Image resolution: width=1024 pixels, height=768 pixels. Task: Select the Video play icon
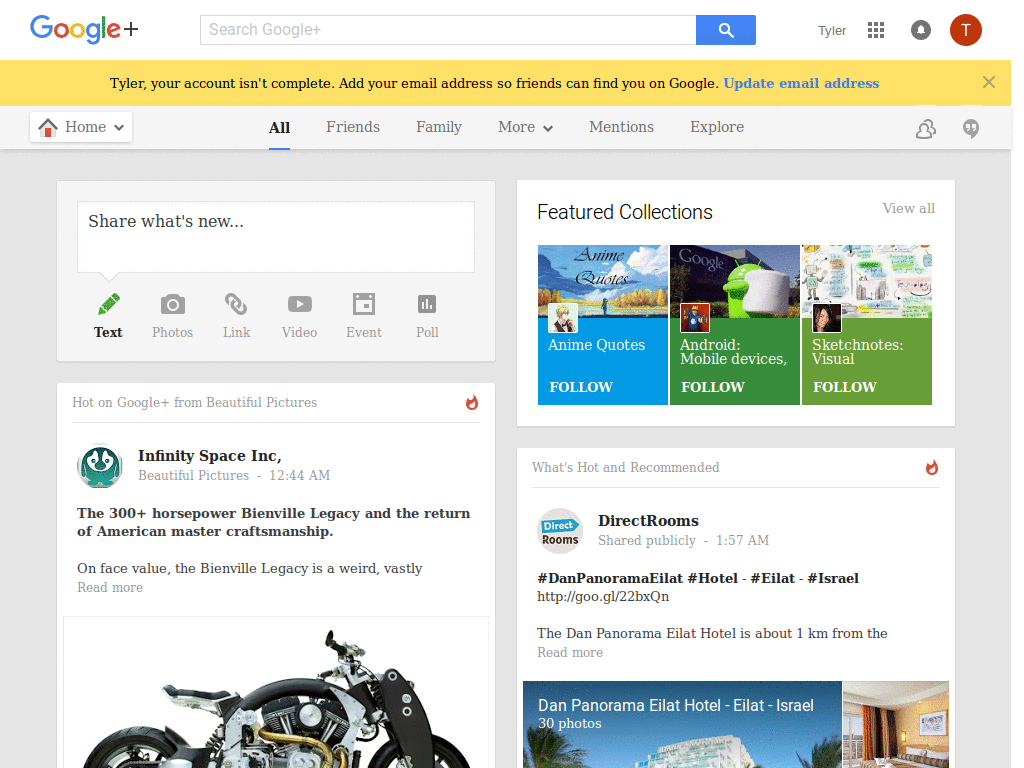(x=300, y=304)
